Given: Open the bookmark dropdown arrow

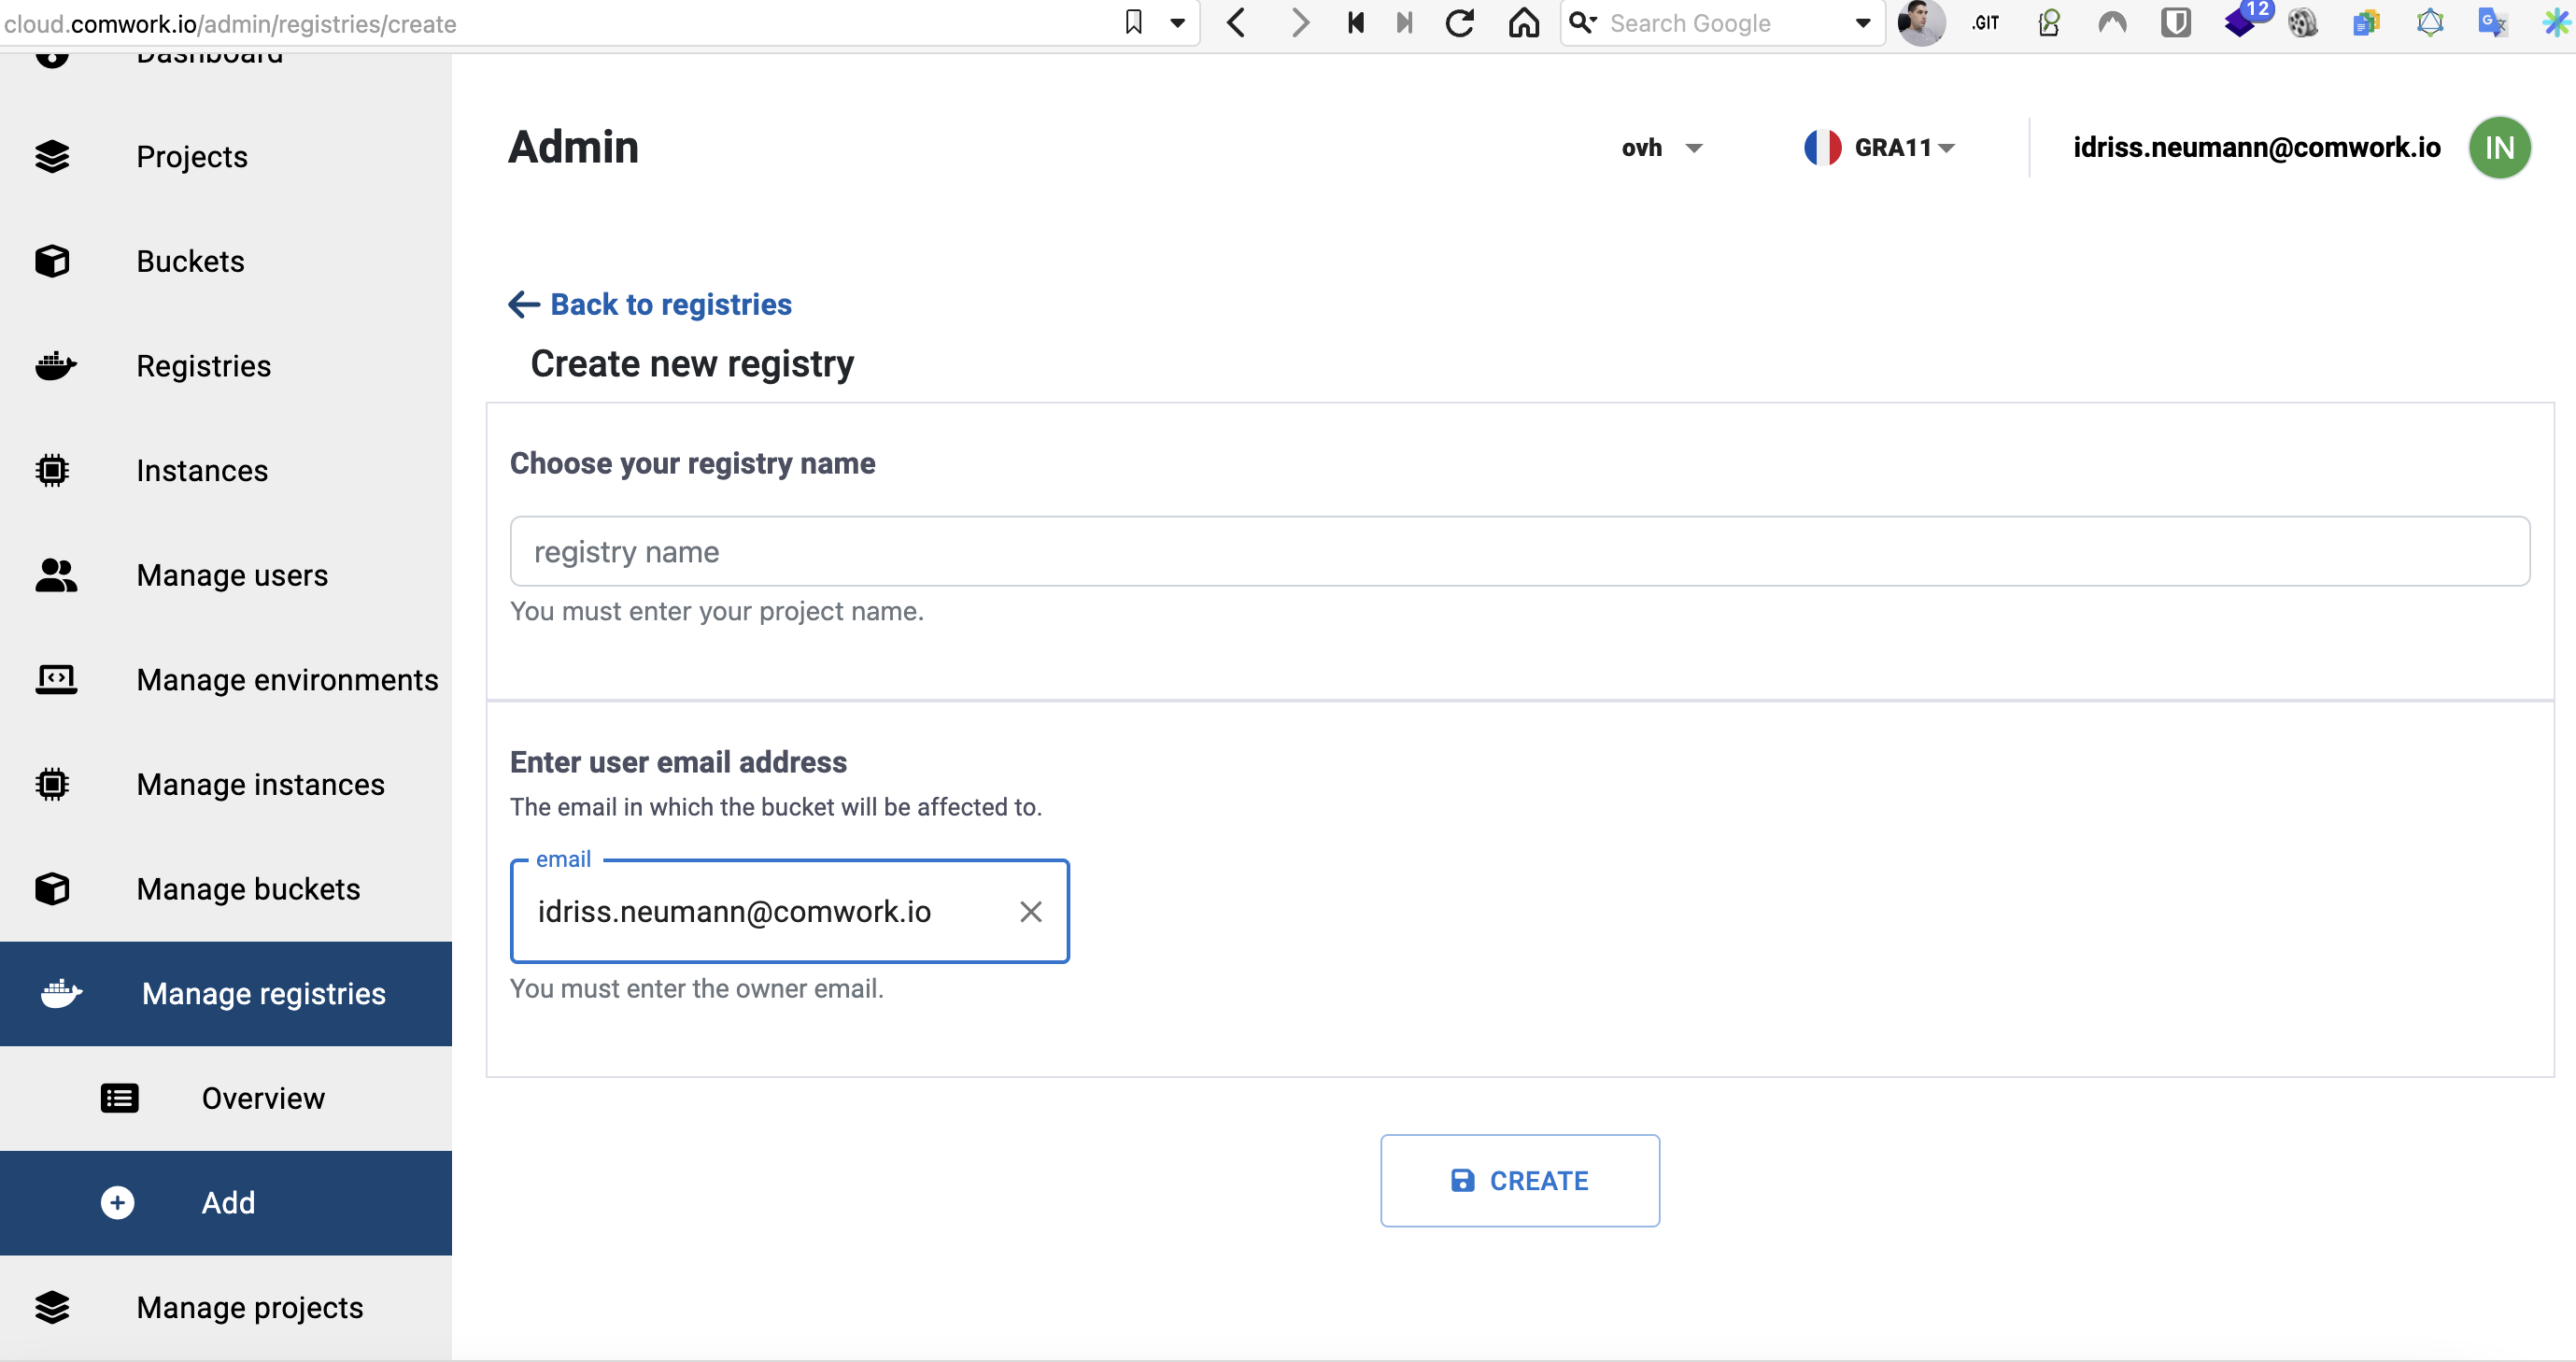Looking at the screenshot, I should [1178, 23].
